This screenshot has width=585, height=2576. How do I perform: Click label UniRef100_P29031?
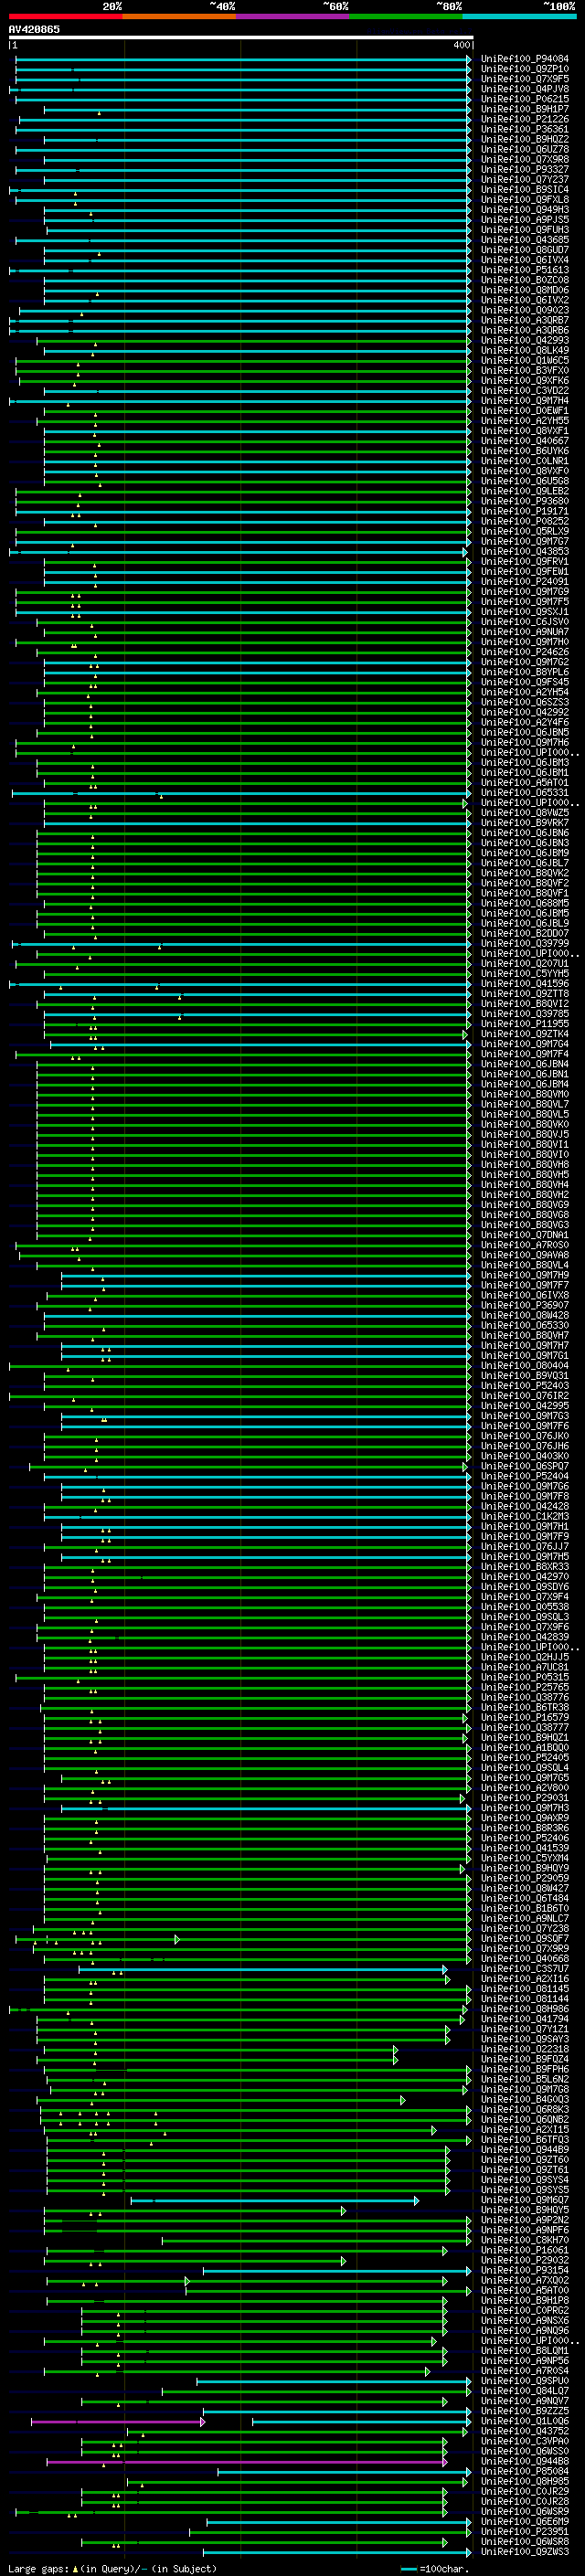(x=525, y=1798)
